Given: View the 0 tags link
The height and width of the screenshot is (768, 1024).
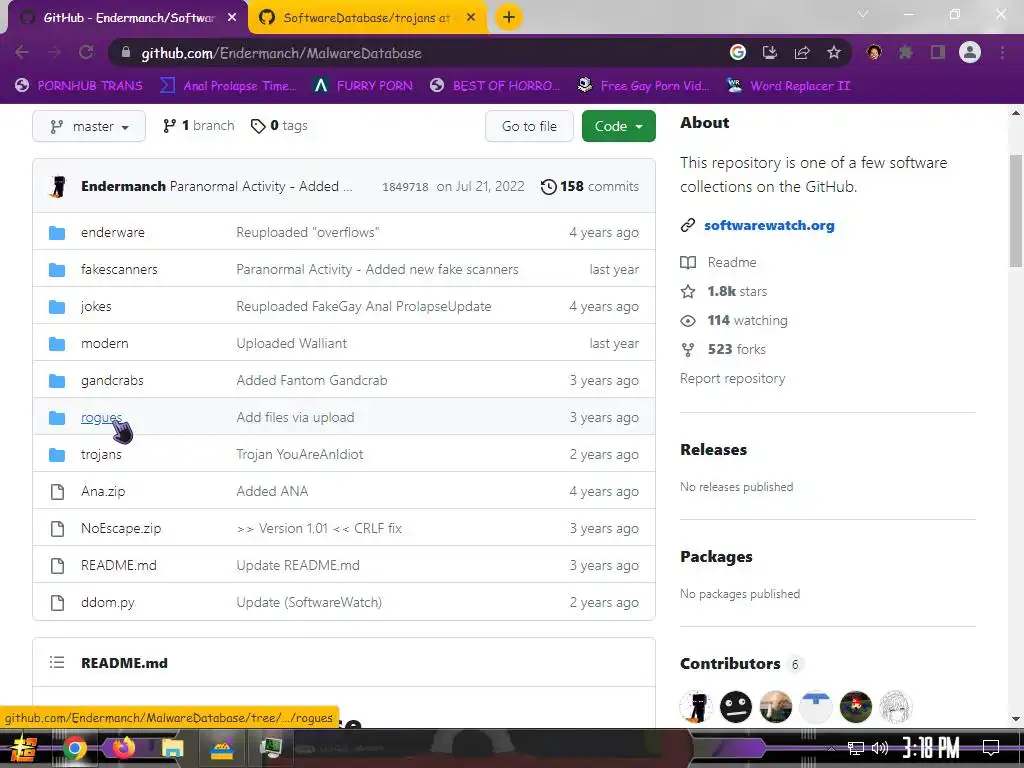Looking at the screenshot, I should tap(280, 125).
